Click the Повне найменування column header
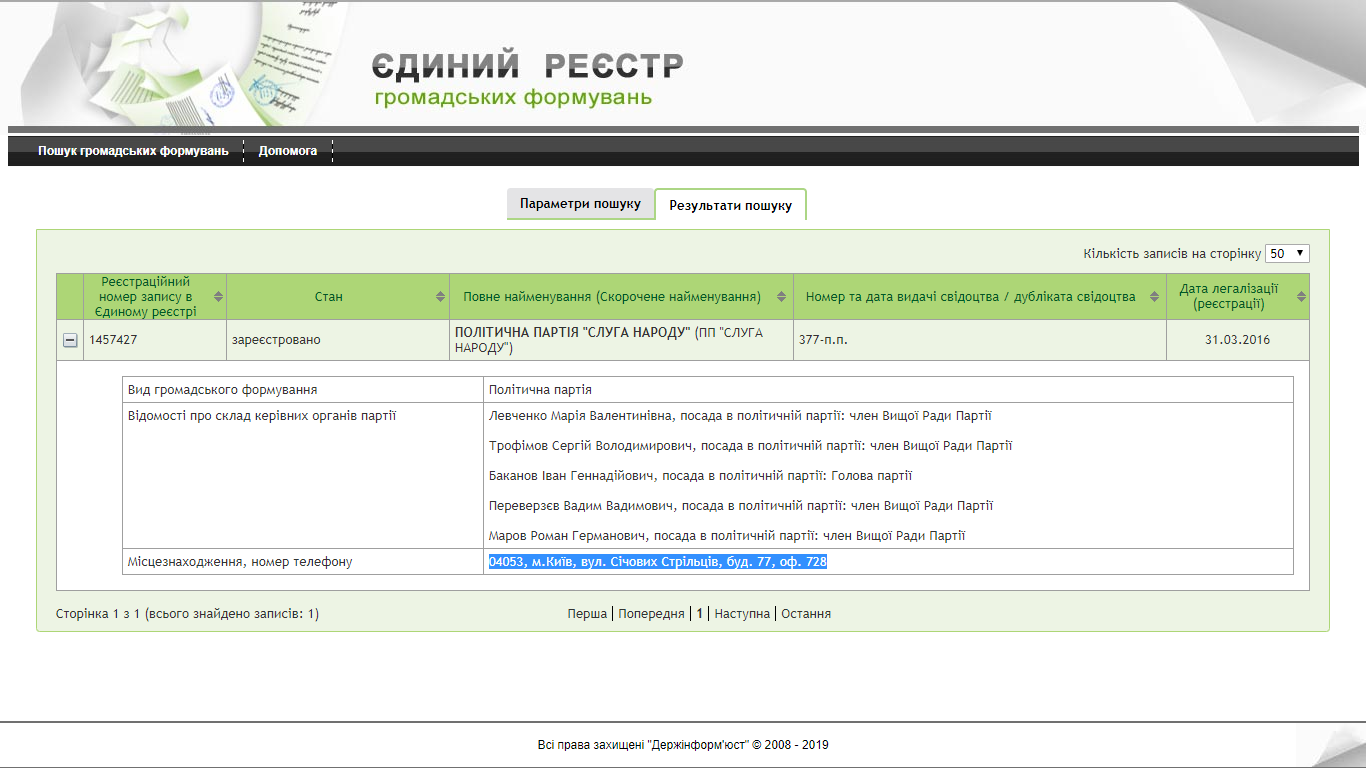The image size is (1366, 768). [621, 297]
